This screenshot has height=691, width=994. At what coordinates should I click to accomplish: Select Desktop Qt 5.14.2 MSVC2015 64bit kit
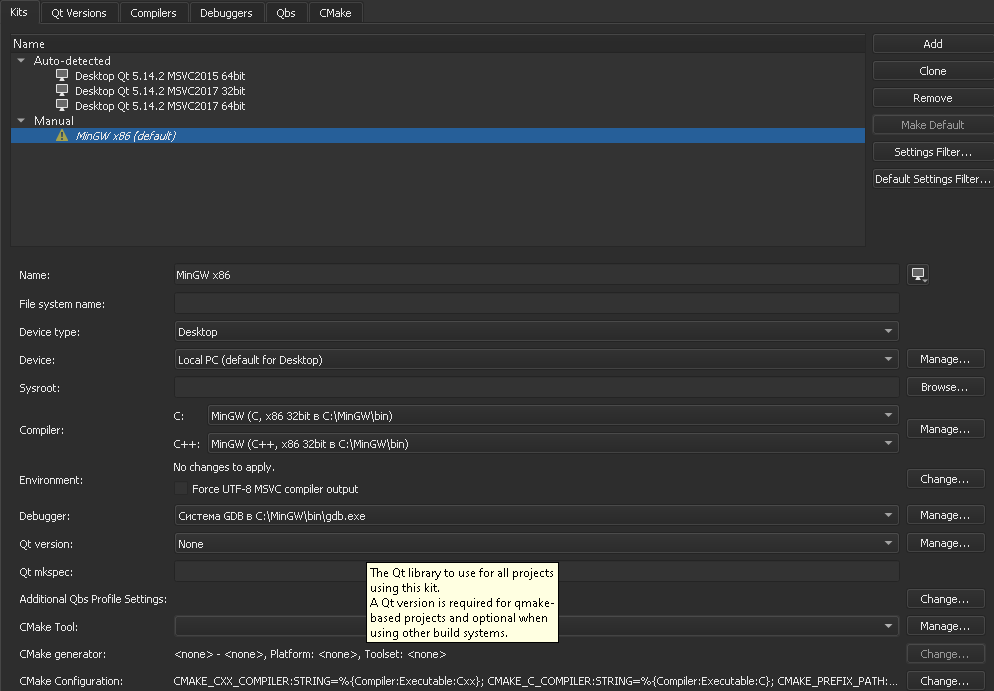coord(160,76)
